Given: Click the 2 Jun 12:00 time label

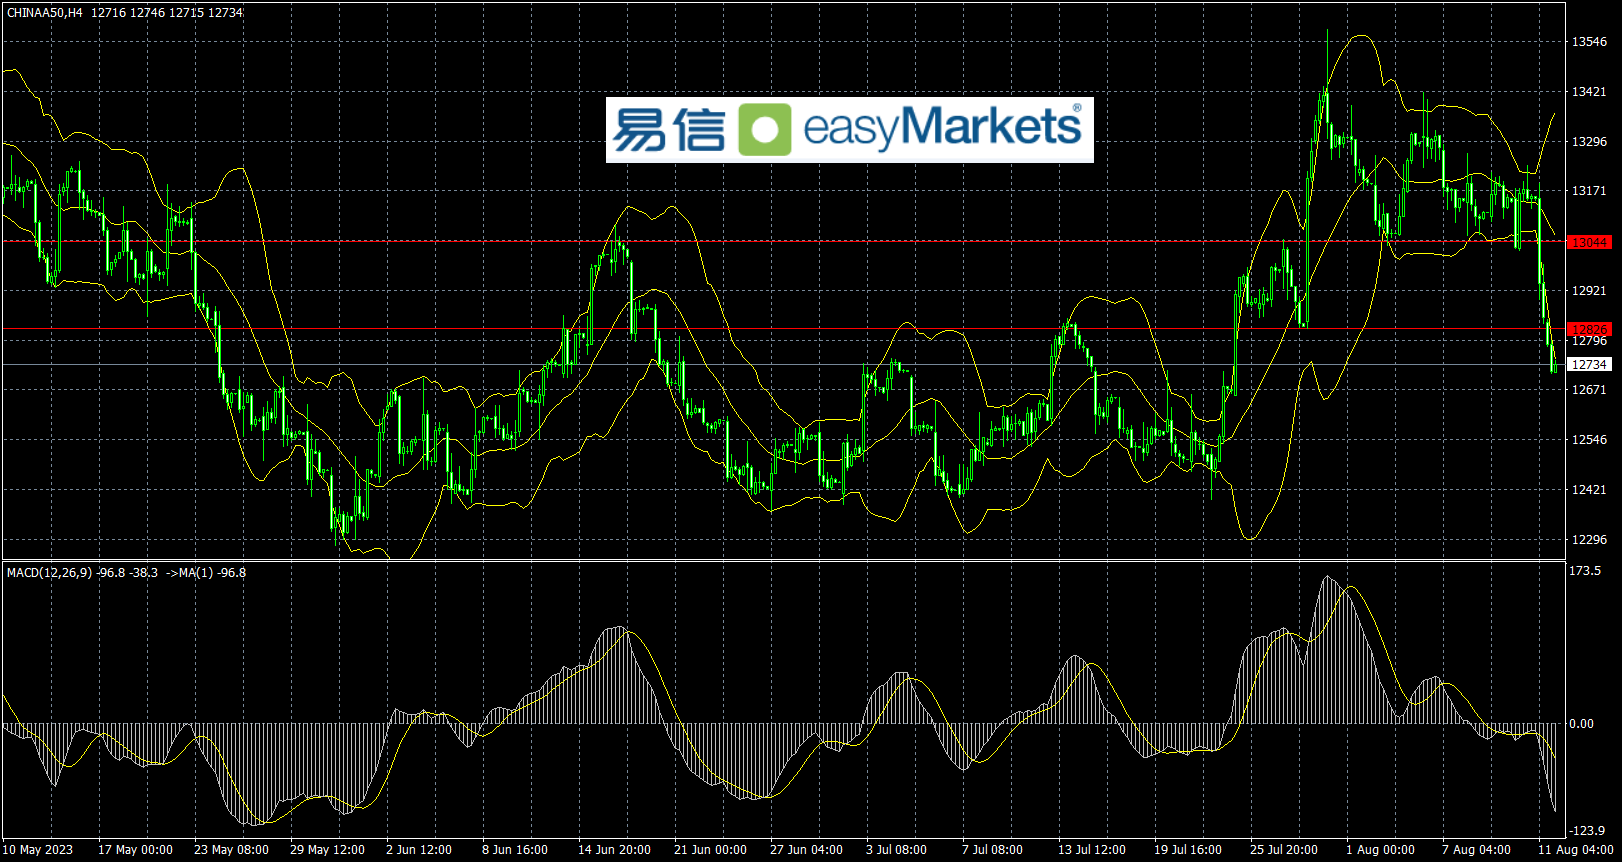Looking at the screenshot, I should pos(419,850).
